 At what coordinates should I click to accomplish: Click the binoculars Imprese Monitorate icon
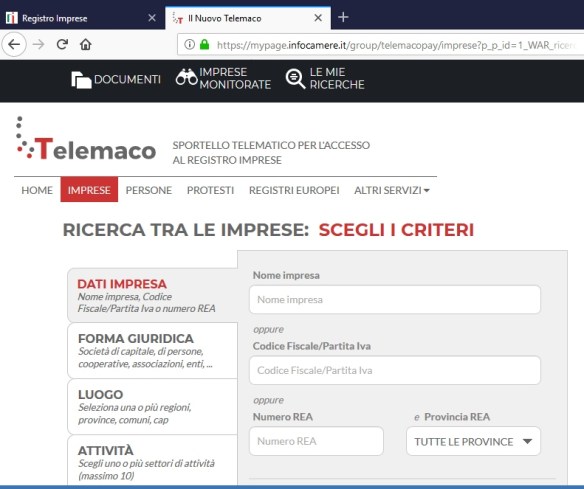[186, 77]
